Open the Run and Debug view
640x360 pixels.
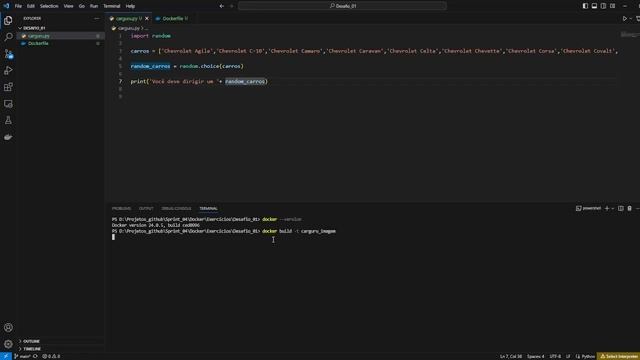tap(8, 71)
